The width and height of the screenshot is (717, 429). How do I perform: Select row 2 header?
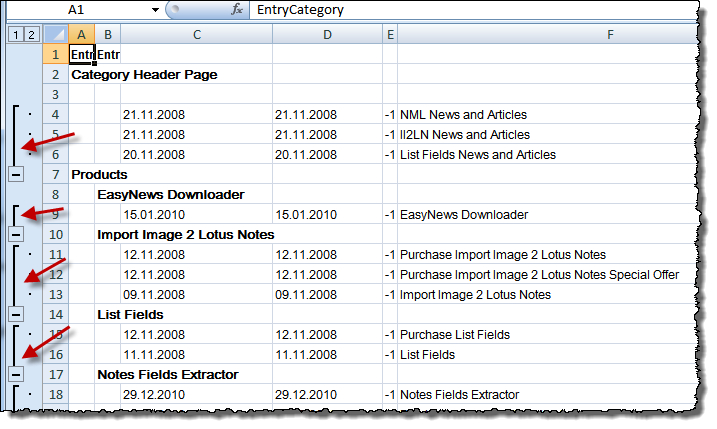click(56, 75)
